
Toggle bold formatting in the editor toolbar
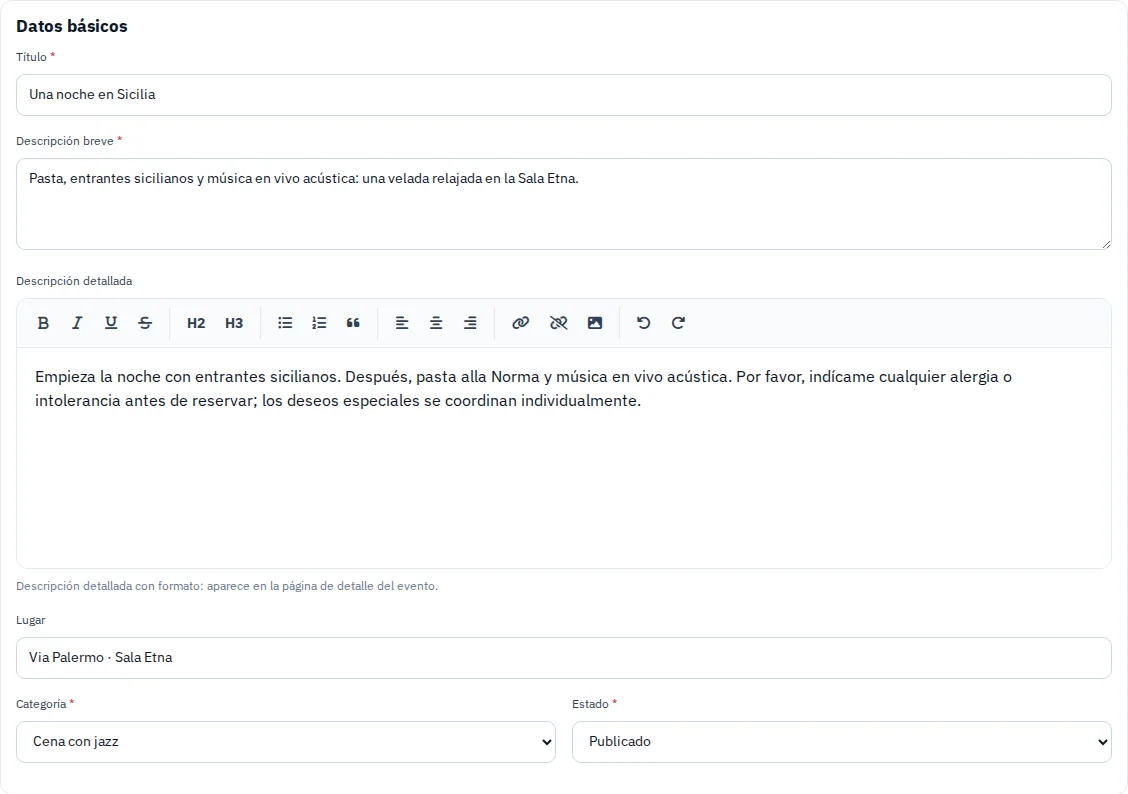43,323
